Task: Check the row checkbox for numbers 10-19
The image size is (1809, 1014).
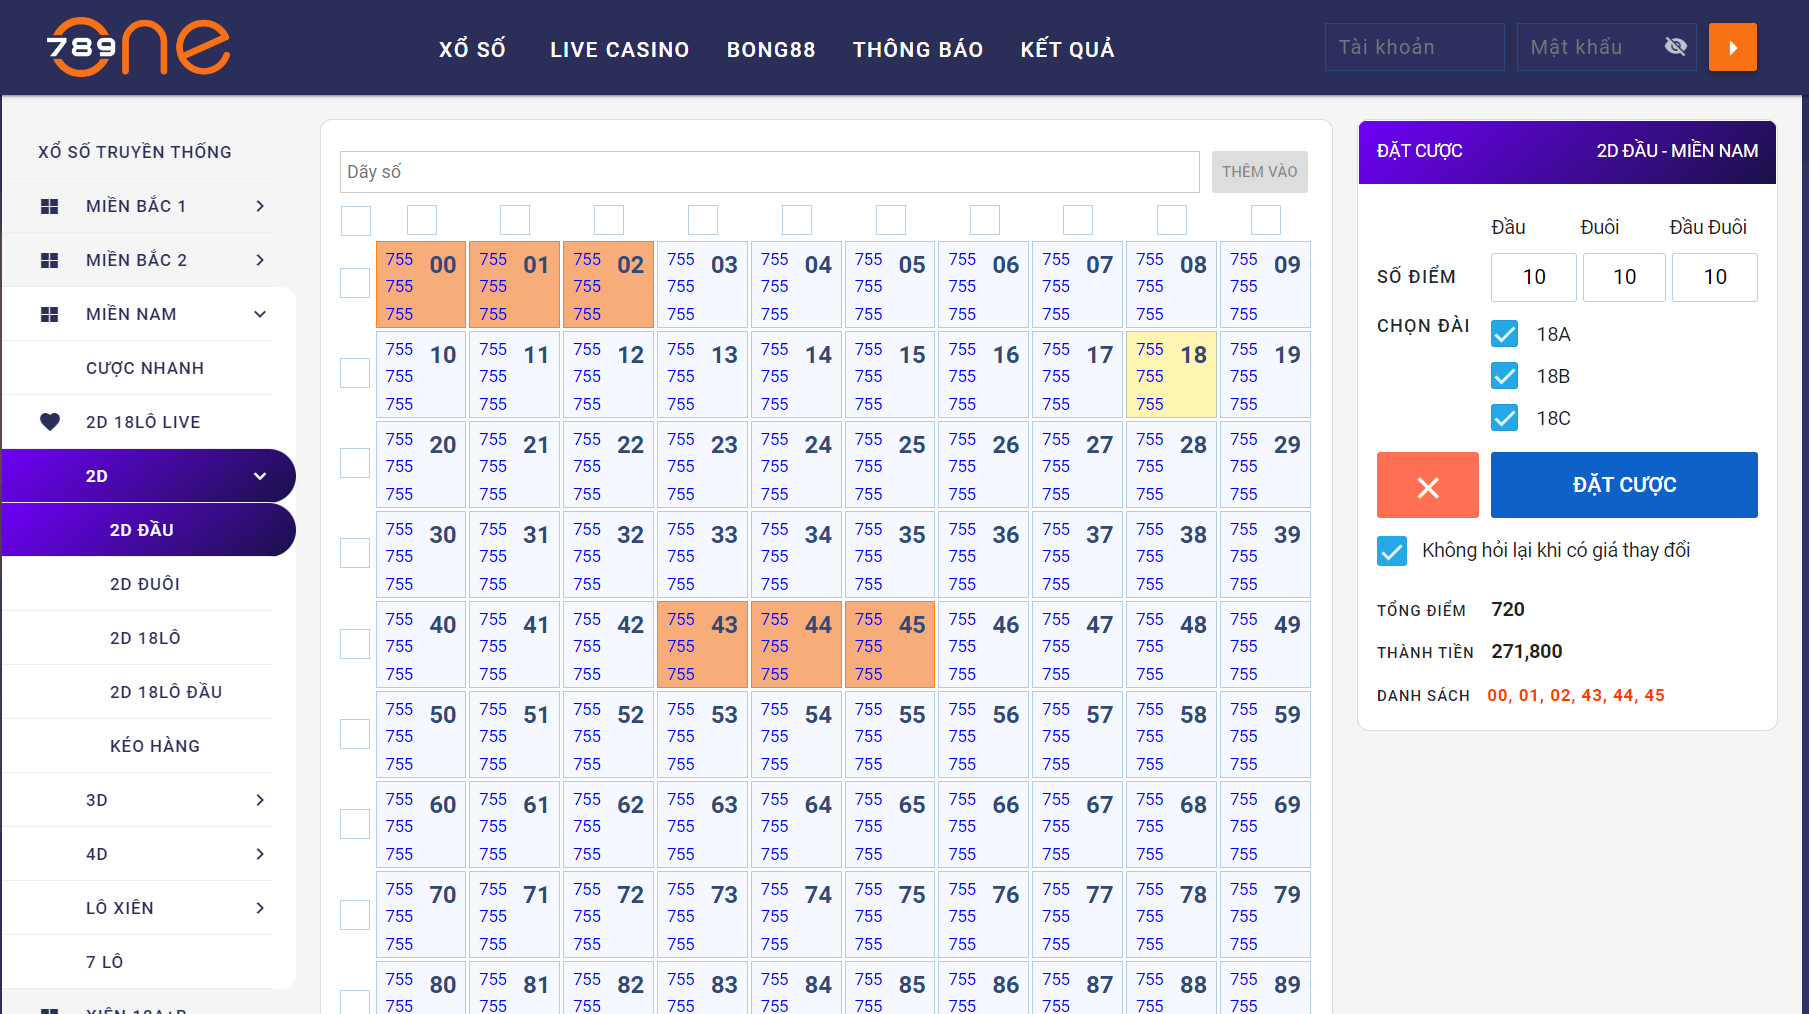Action: 355,373
